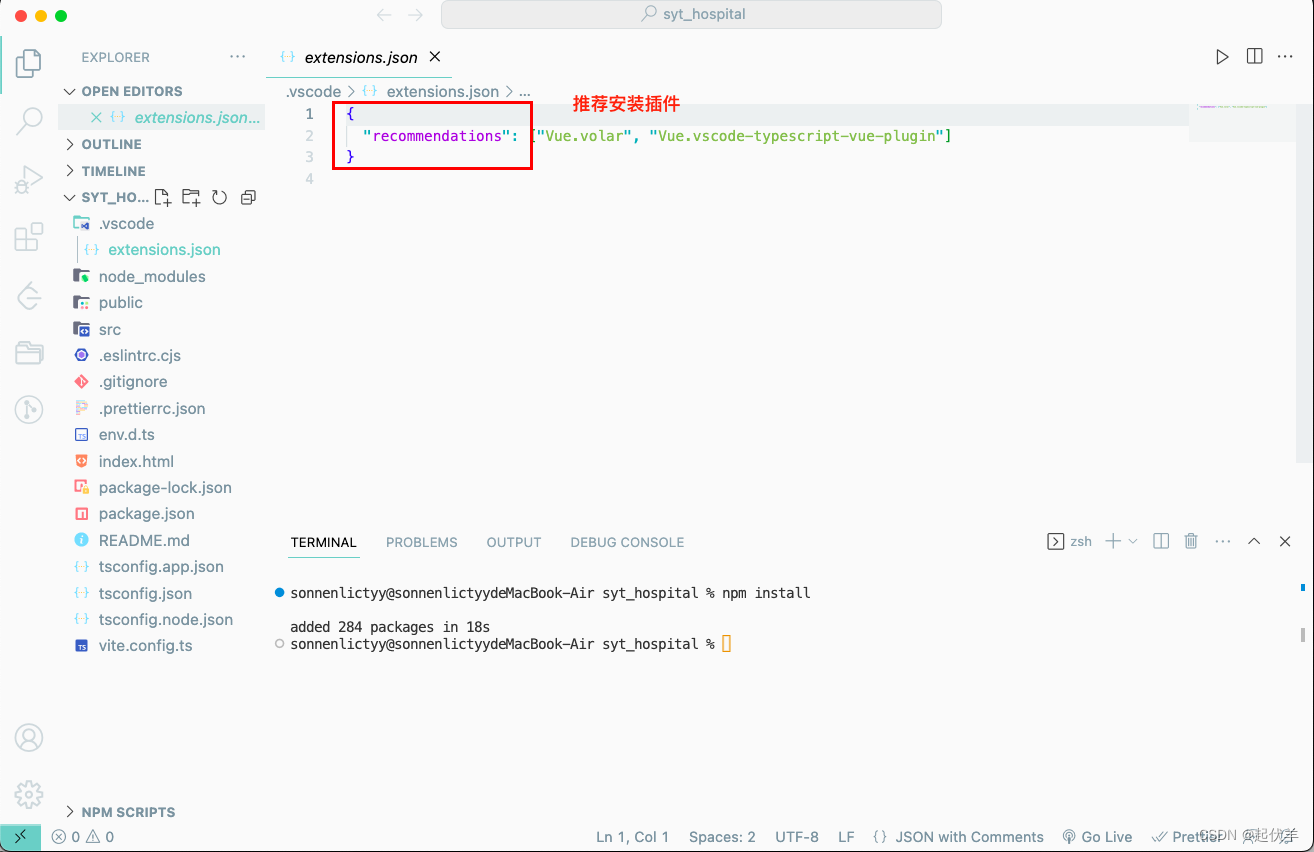Screen dimensions: 1314x852
Task: Open the new terminal launch profile dropdown
Action: click(x=1133, y=541)
